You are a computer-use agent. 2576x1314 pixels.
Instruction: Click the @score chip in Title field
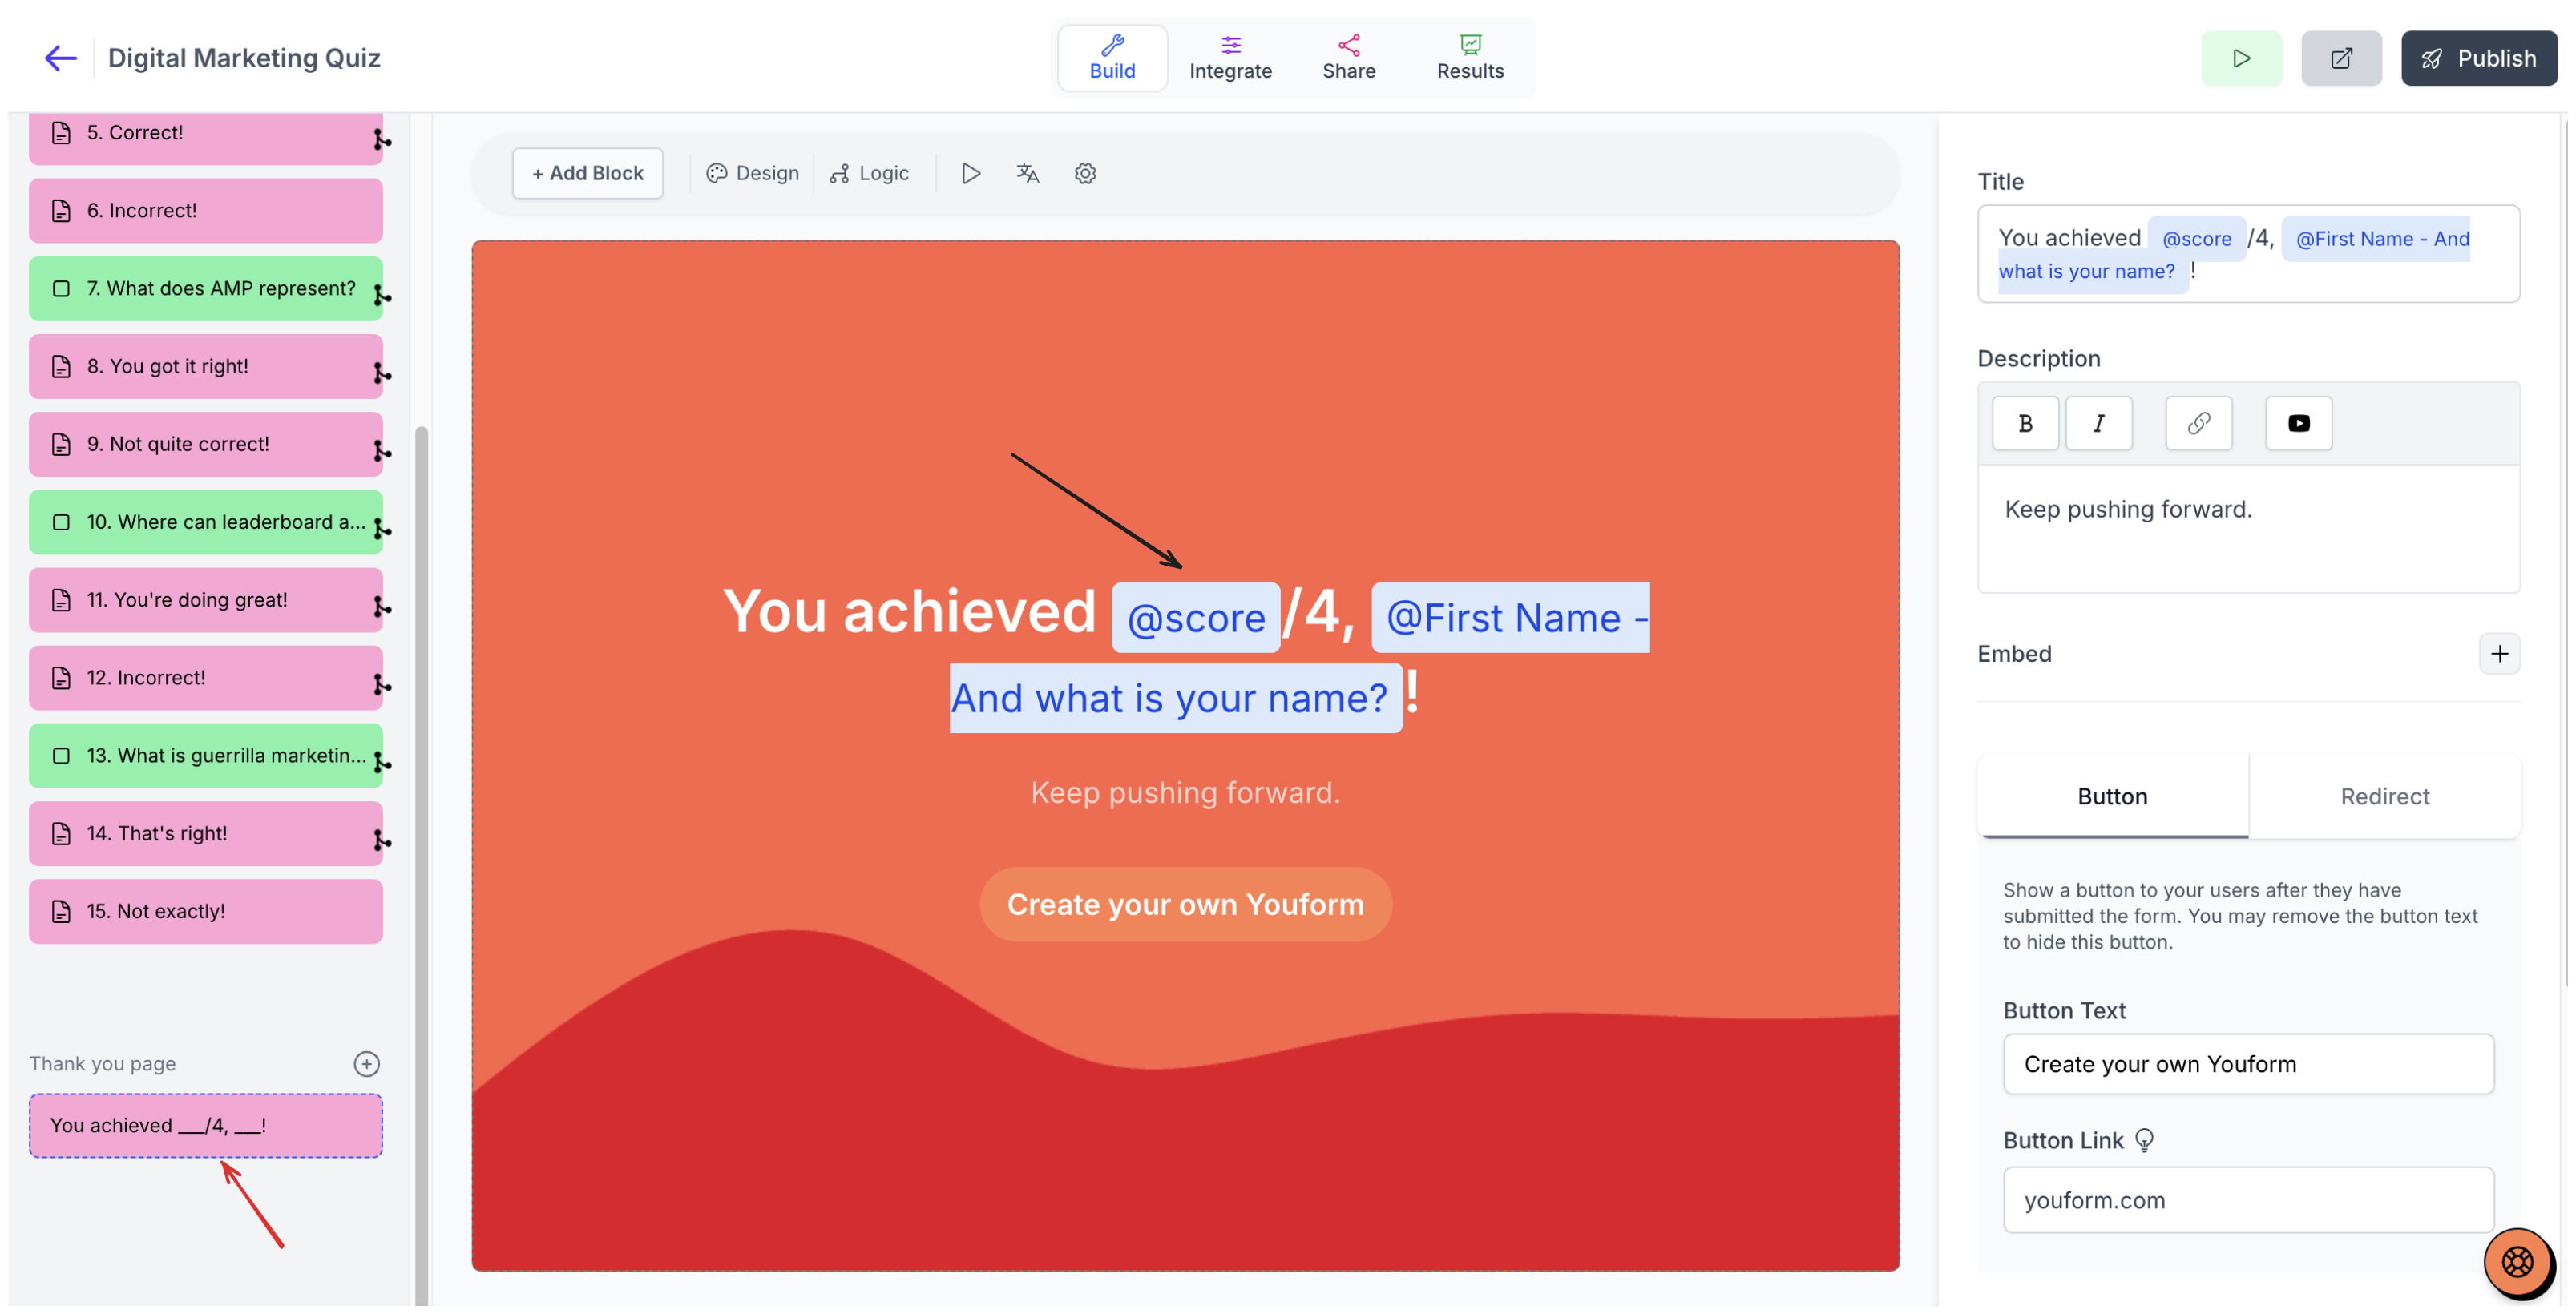pos(2195,239)
